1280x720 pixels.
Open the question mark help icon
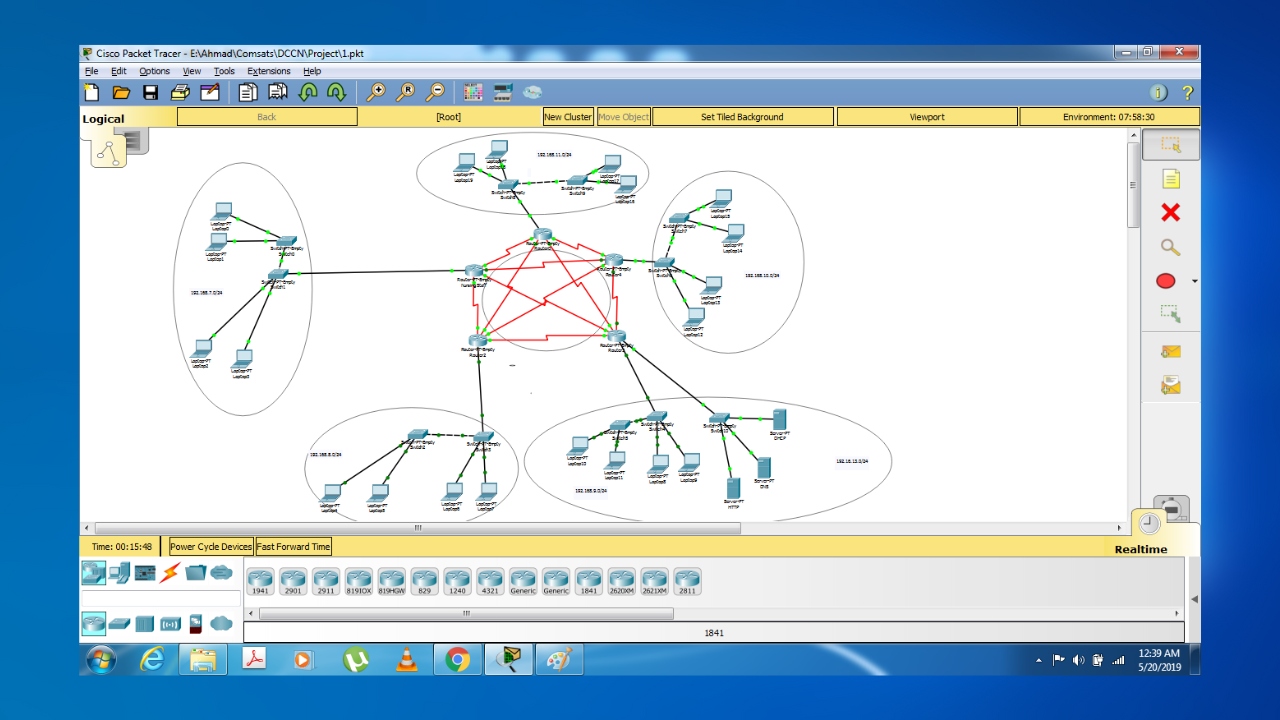point(1188,92)
